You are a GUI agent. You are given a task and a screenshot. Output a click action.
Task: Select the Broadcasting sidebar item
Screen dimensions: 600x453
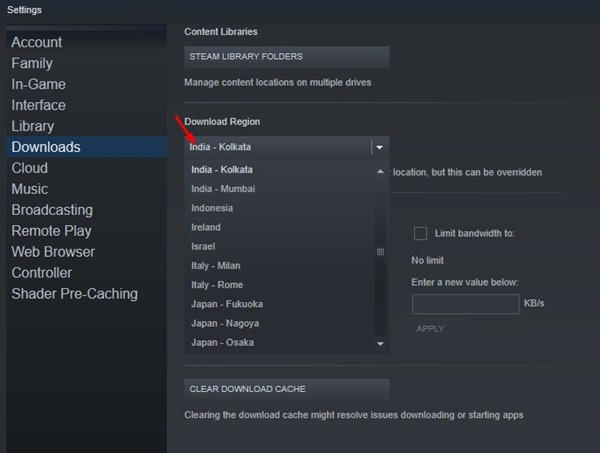coord(52,210)
